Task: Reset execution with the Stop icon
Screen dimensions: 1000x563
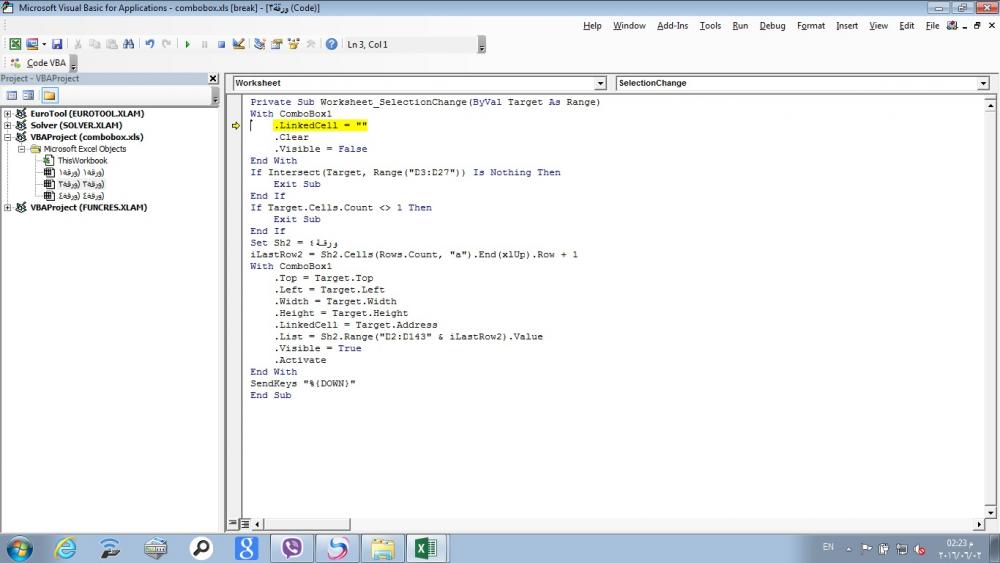Action: (221, 45)
